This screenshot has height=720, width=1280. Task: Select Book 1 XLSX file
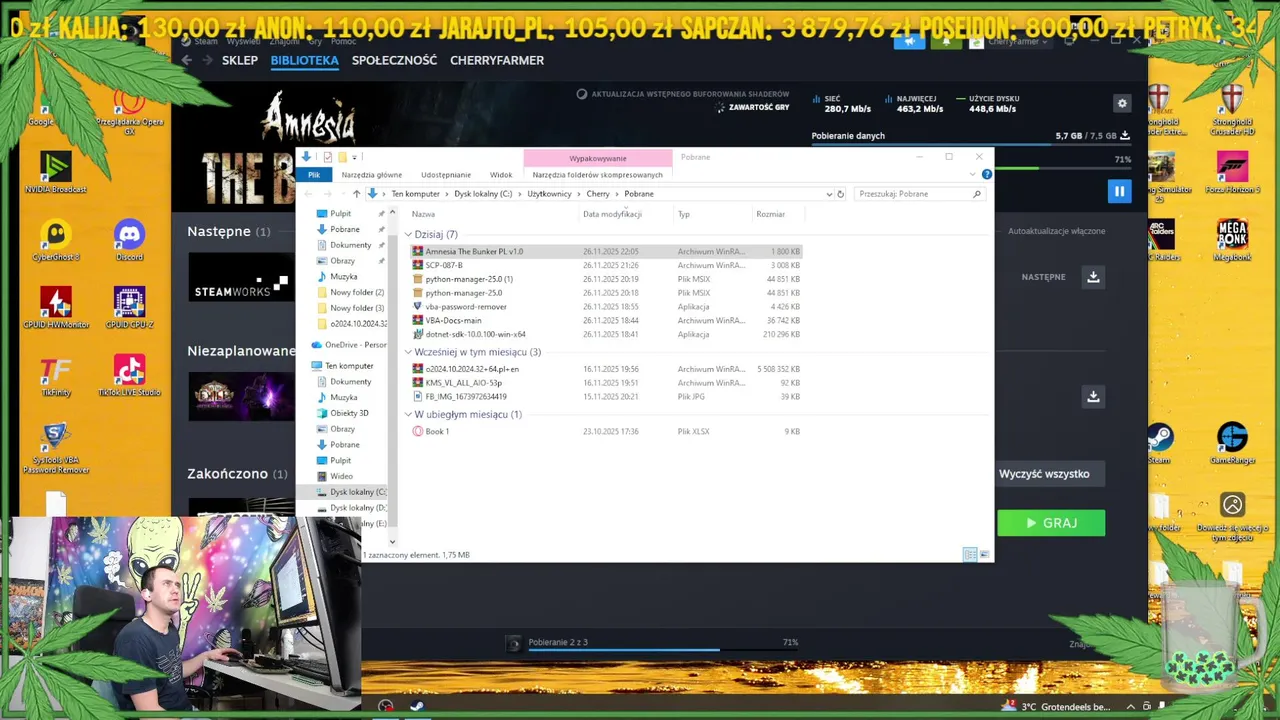click(606, 432)
